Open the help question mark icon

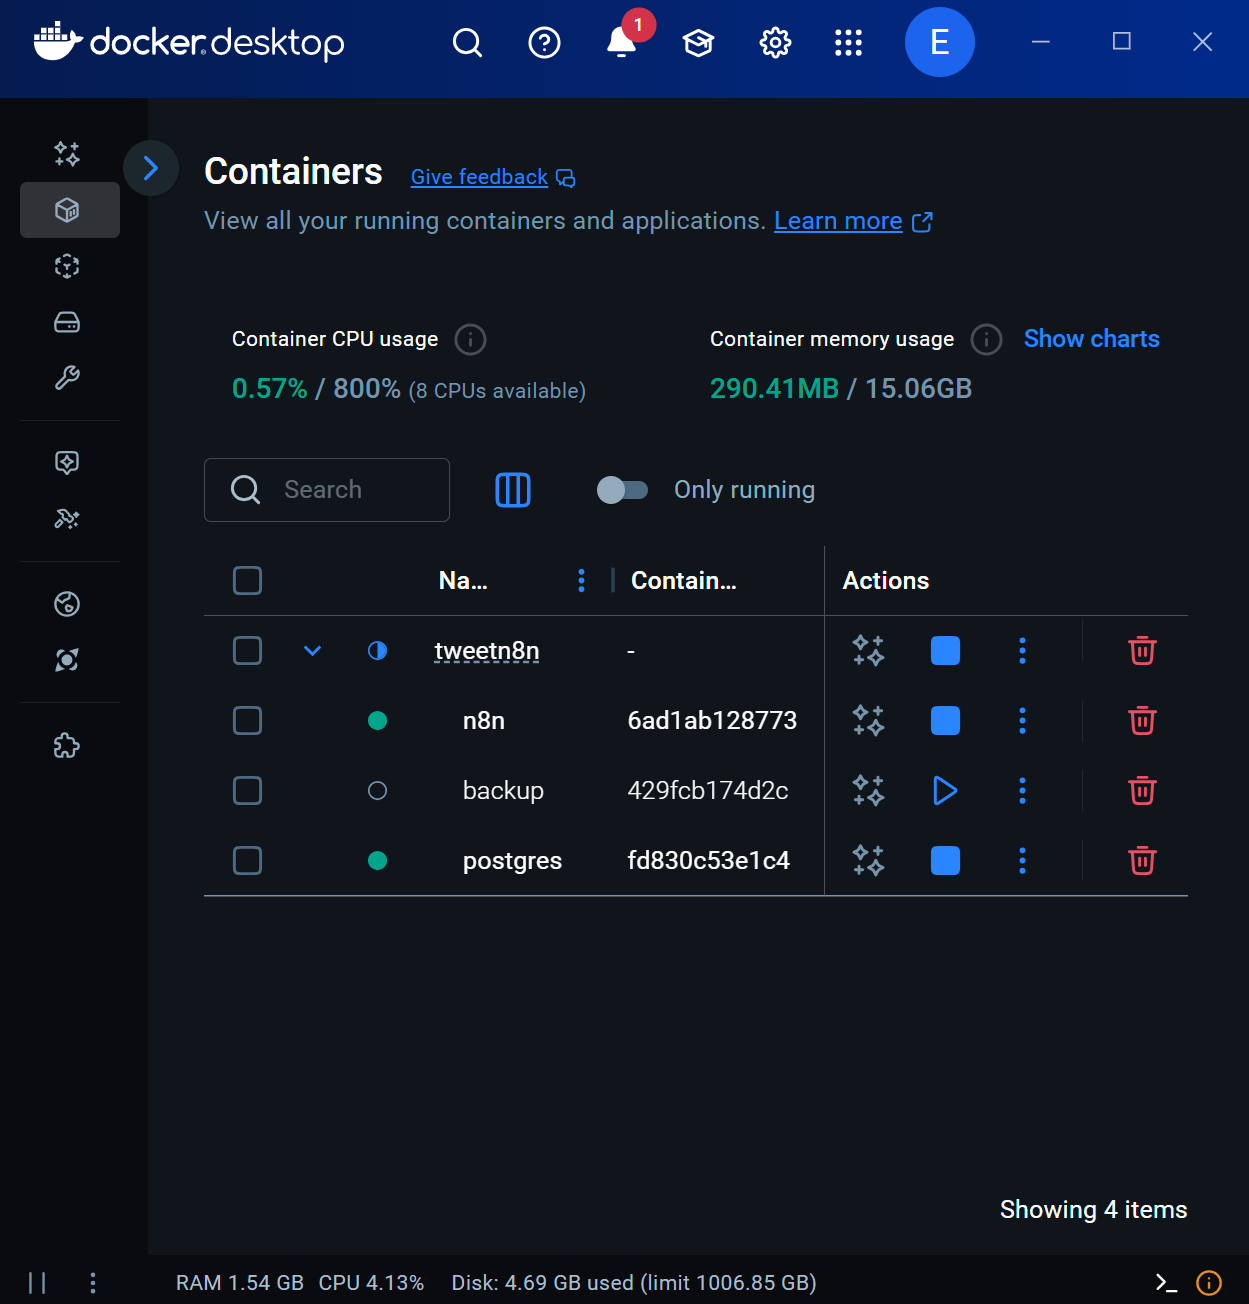[x=544, y=42]
